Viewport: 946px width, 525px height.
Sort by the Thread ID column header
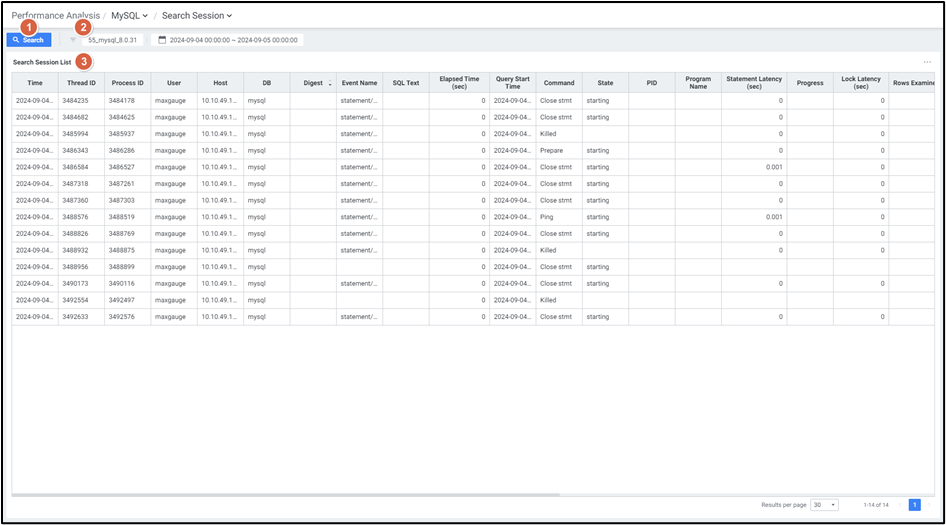[x=81, y=83]
